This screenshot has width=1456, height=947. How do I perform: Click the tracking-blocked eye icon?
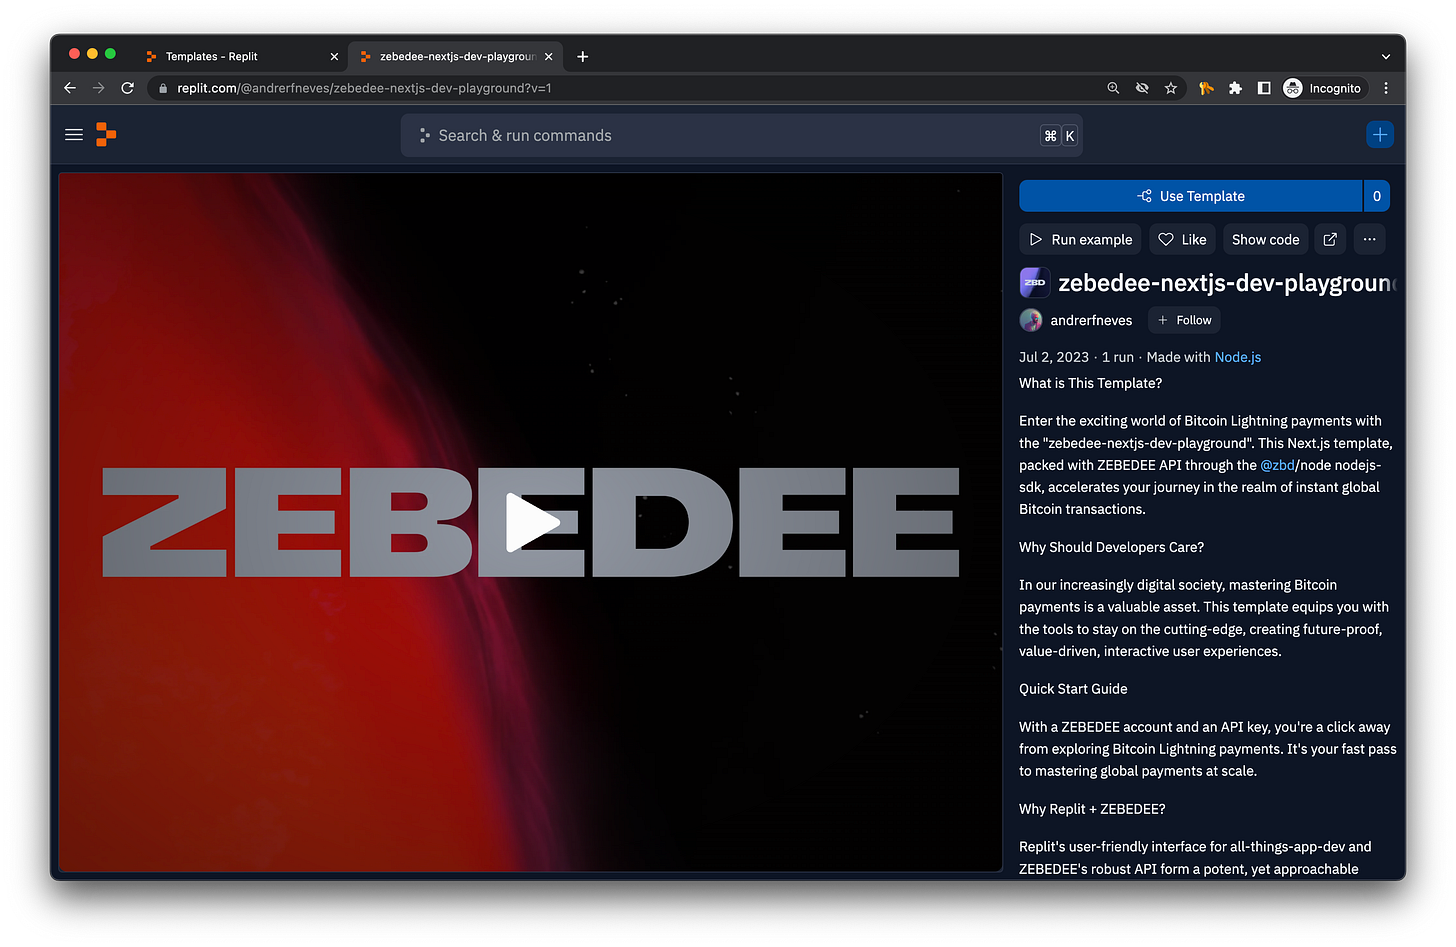click(x=1142, y=88)
